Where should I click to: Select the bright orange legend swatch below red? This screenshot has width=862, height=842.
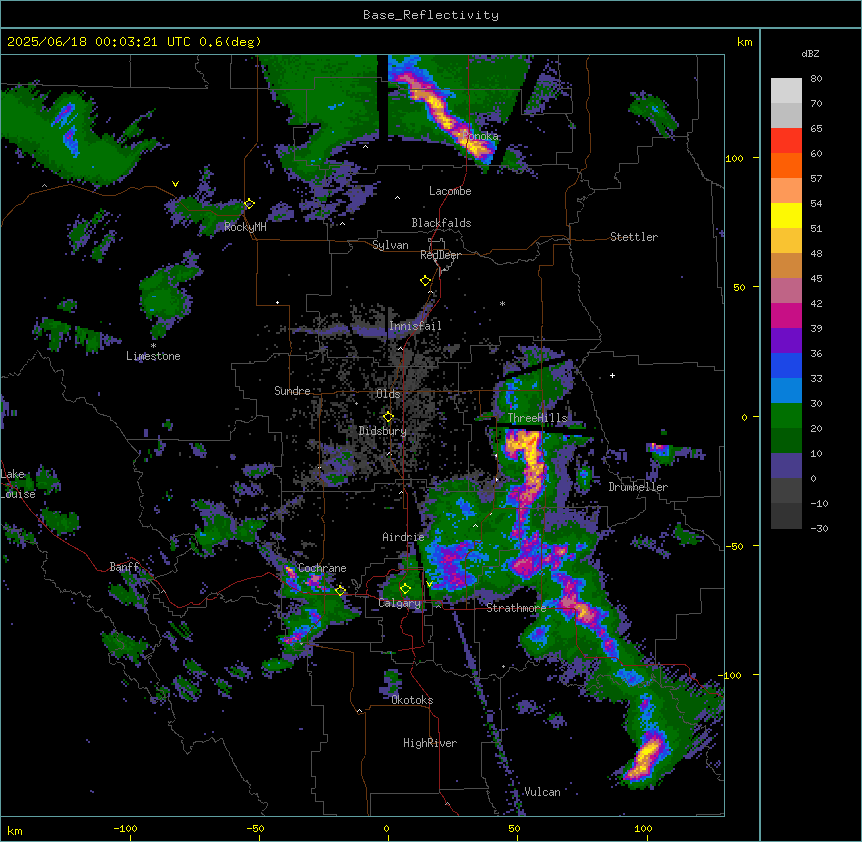(x=786, y=165)
